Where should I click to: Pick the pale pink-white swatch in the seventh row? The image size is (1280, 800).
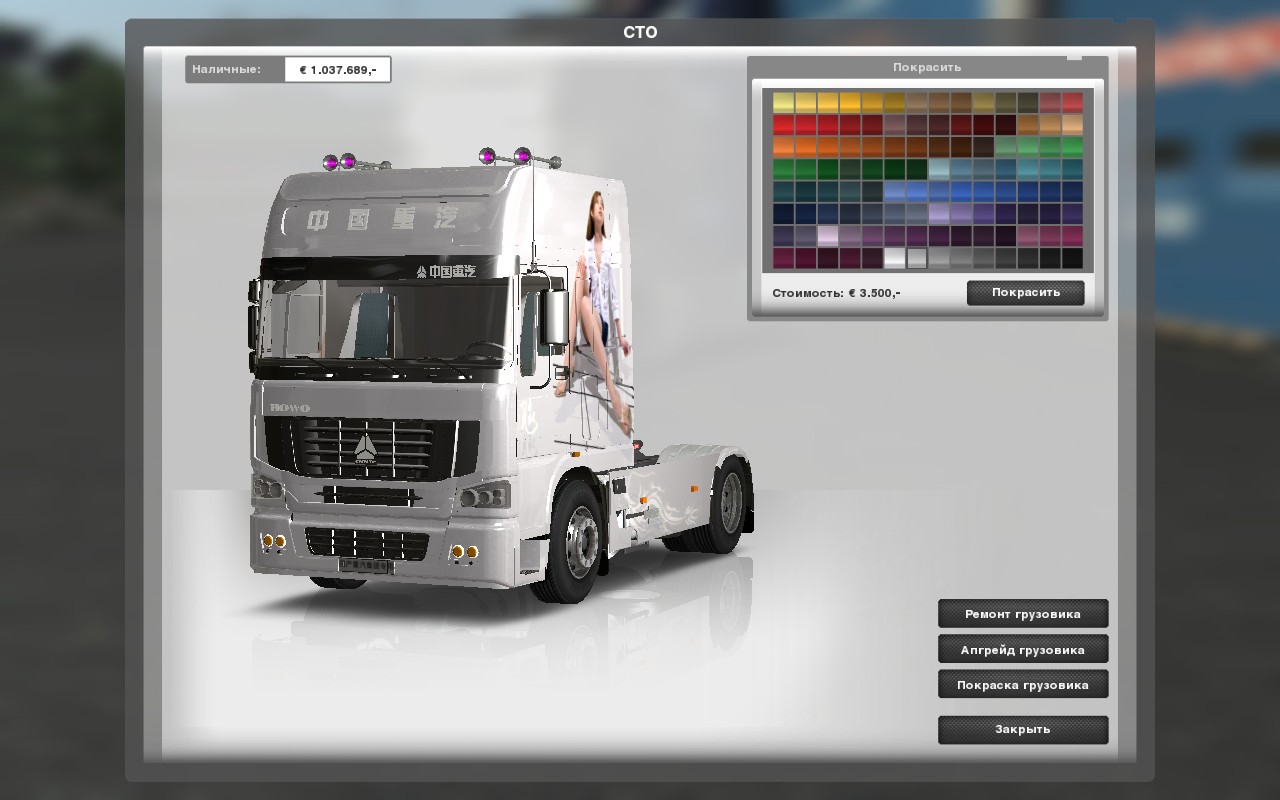pos(828,236)
